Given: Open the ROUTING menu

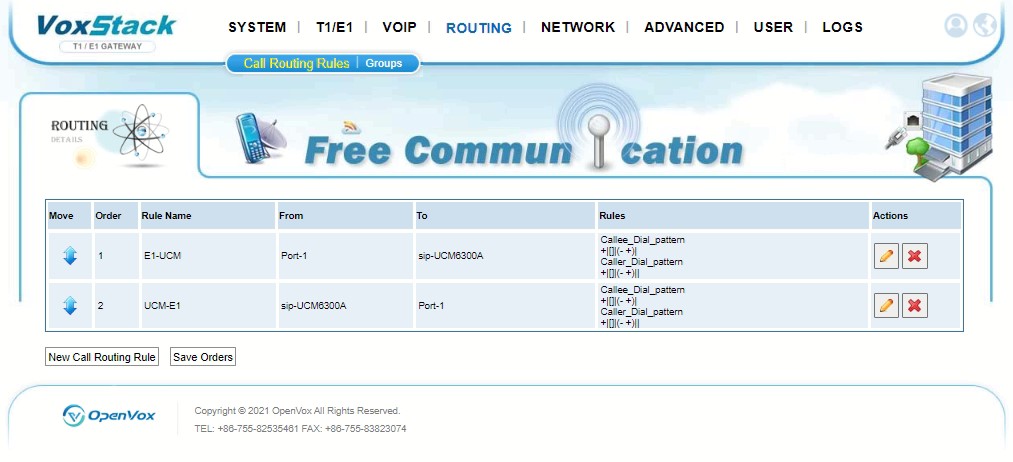Looking at the screenshot, I should point(479,28).
